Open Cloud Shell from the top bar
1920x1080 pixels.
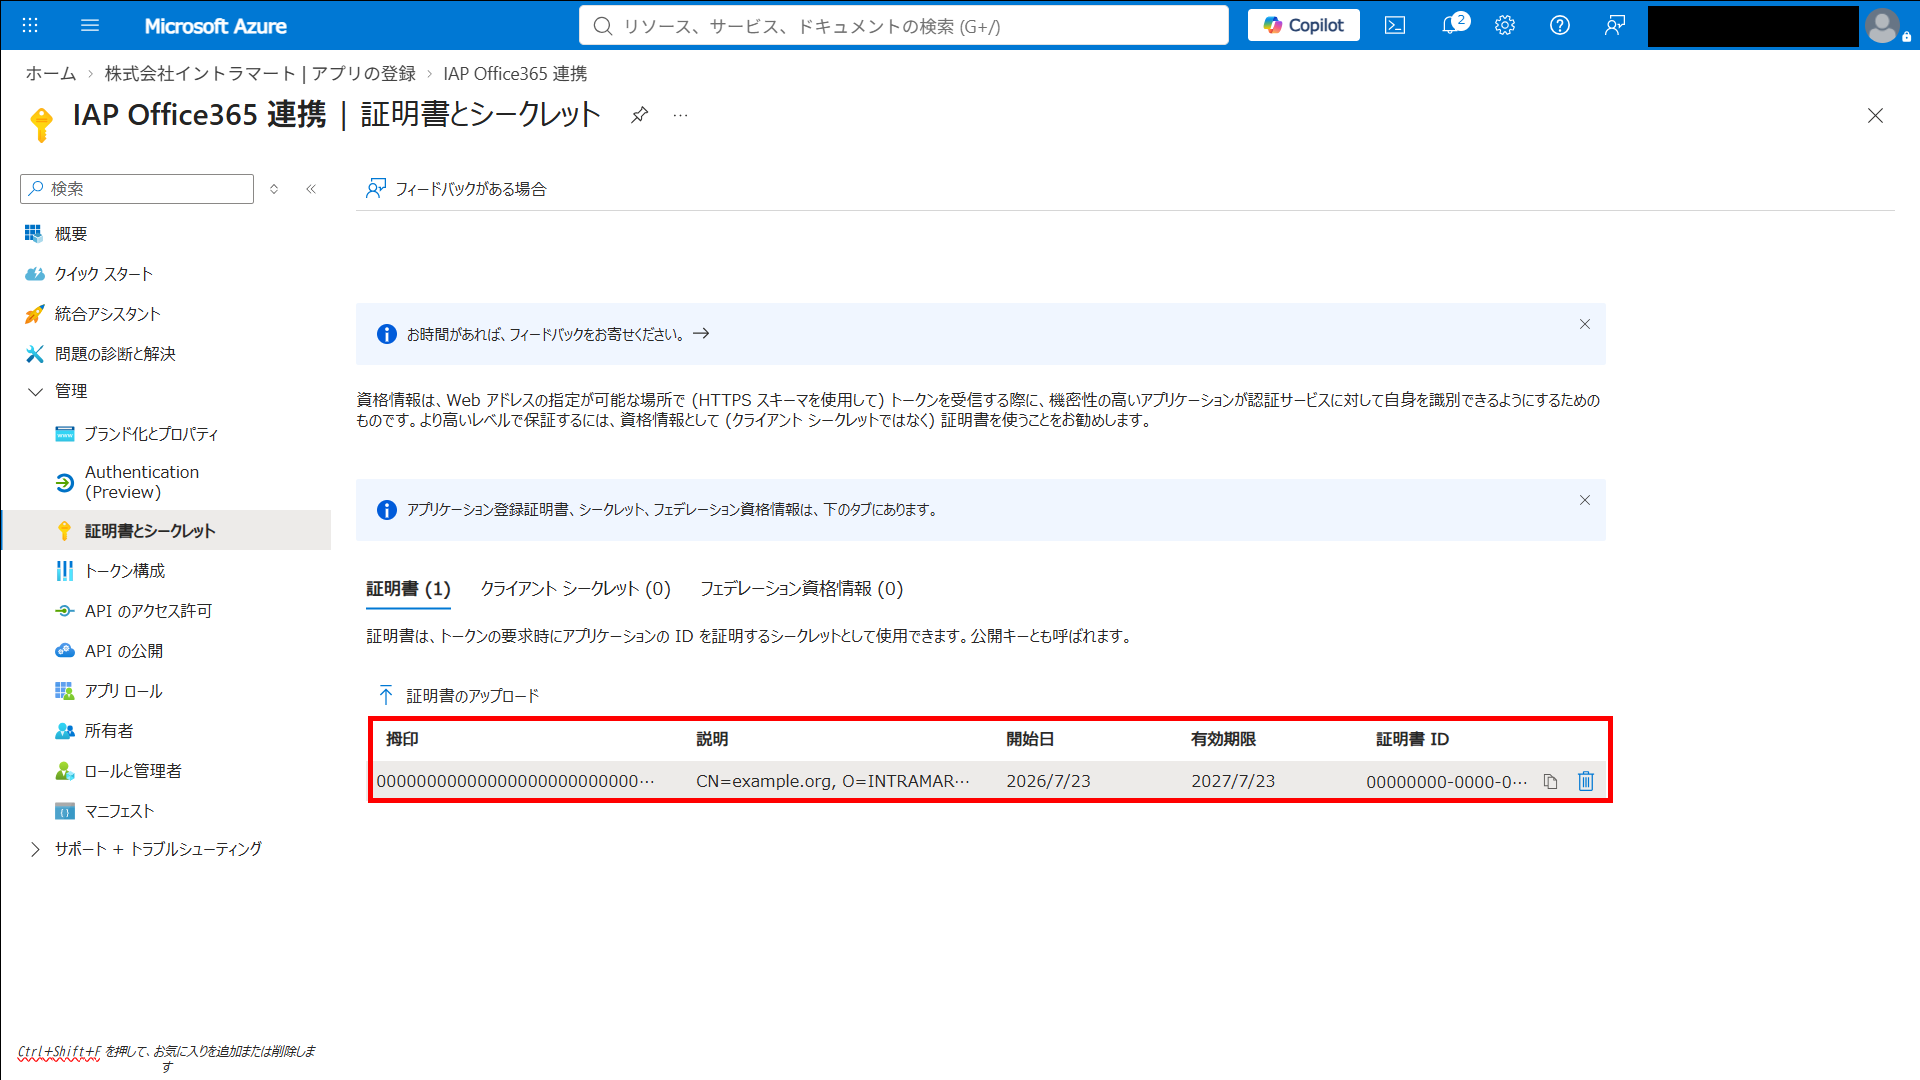(1395, 25)
